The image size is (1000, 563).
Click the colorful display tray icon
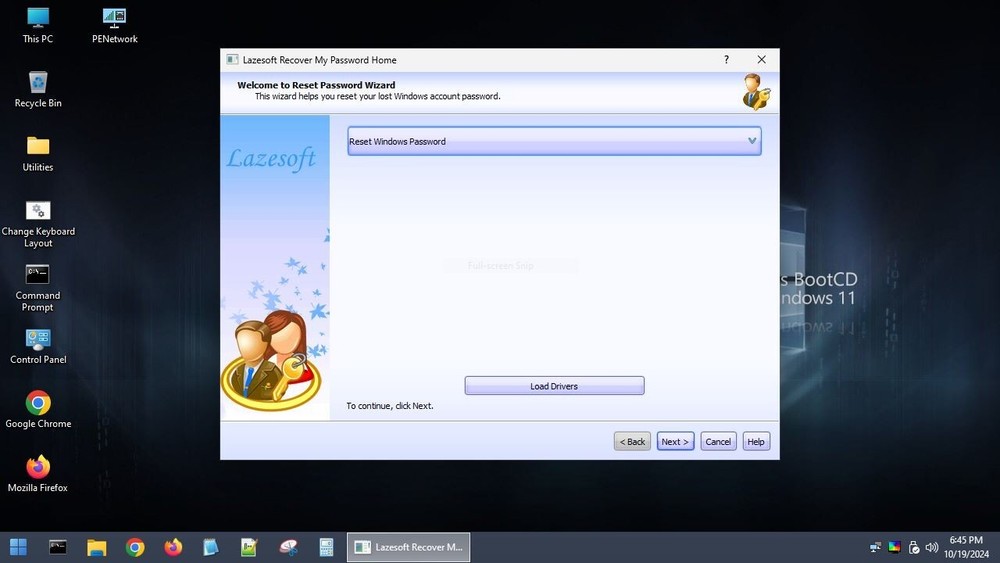coord(894,547)
